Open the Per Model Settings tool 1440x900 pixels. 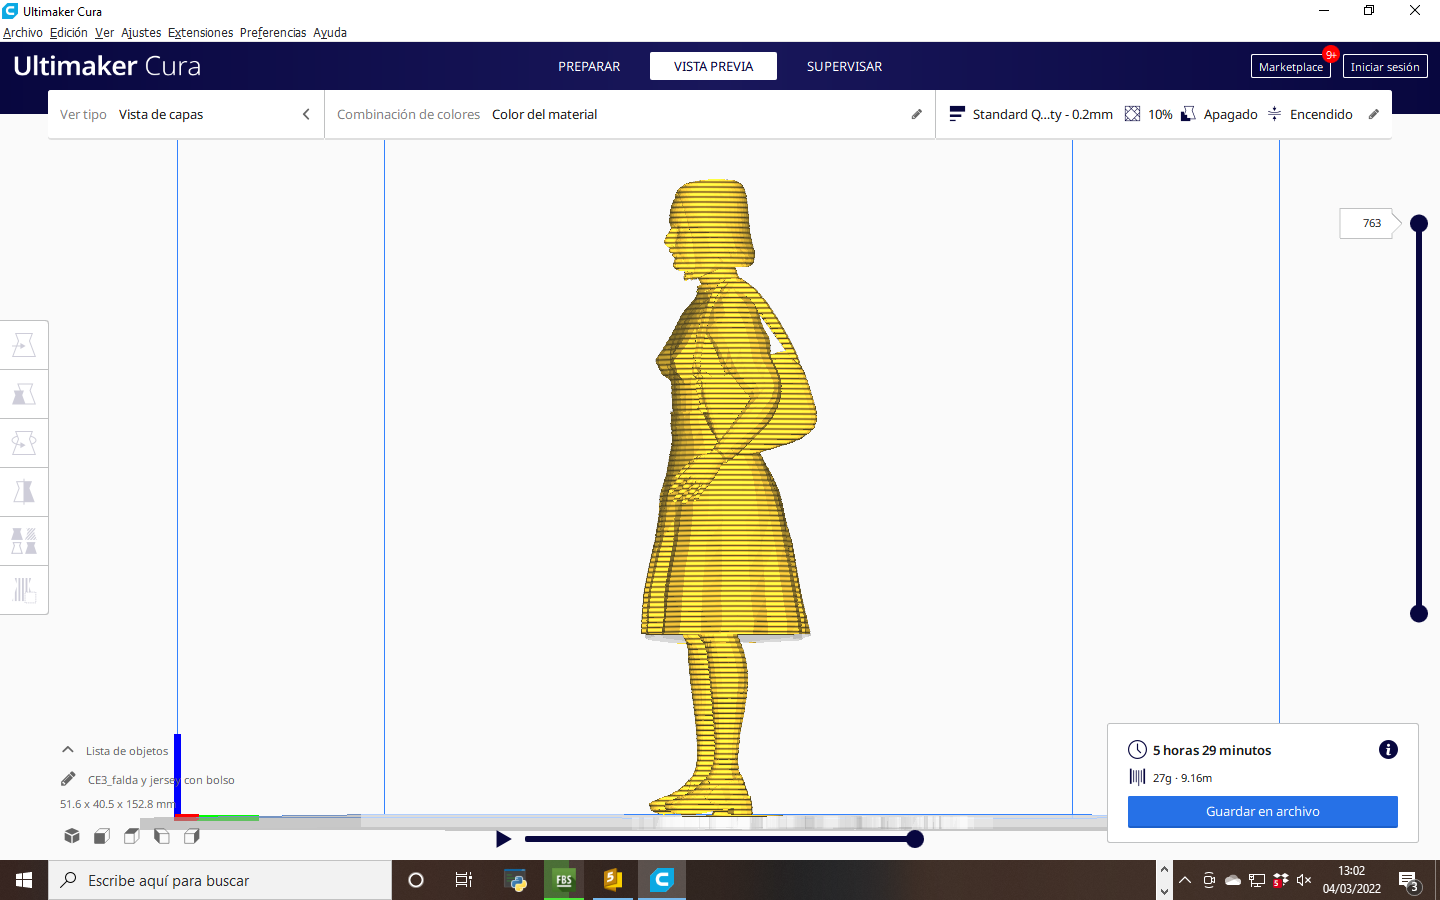(x=24, y=541)
